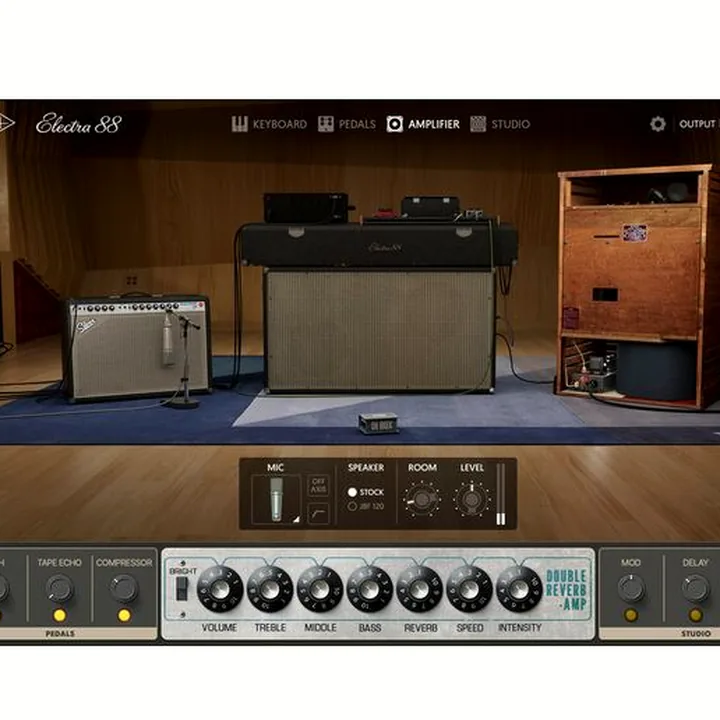Click the Studio tab grille icon
Viewport: 720px width, 720px height.
[x=478, y=124]
